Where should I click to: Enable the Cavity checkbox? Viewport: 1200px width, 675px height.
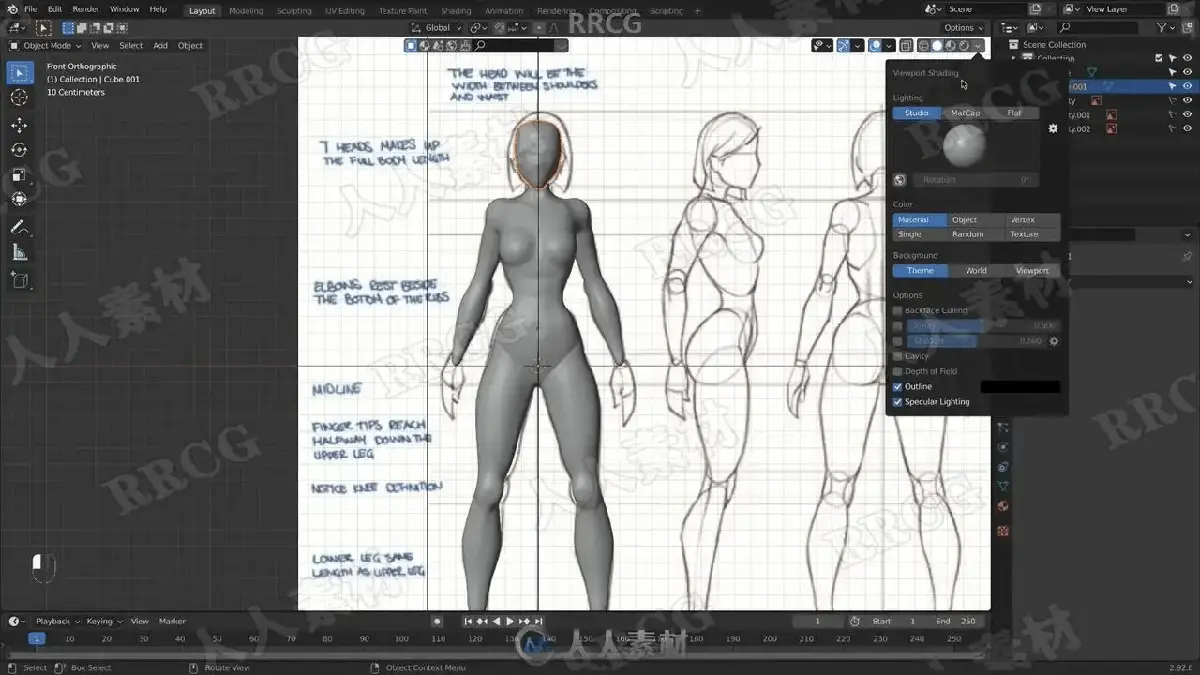[x=897, y=356]
